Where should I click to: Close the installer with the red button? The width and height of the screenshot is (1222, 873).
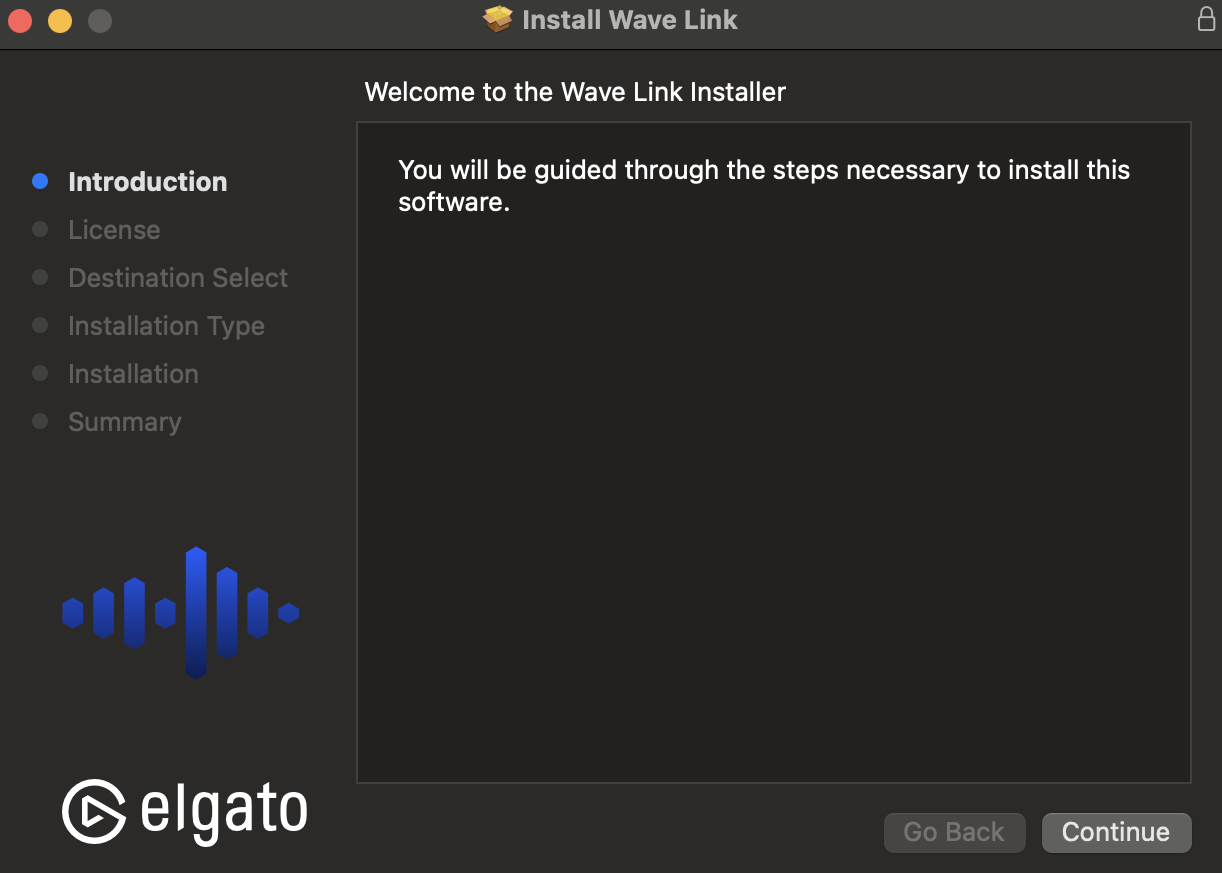click(x=20, y=20)
